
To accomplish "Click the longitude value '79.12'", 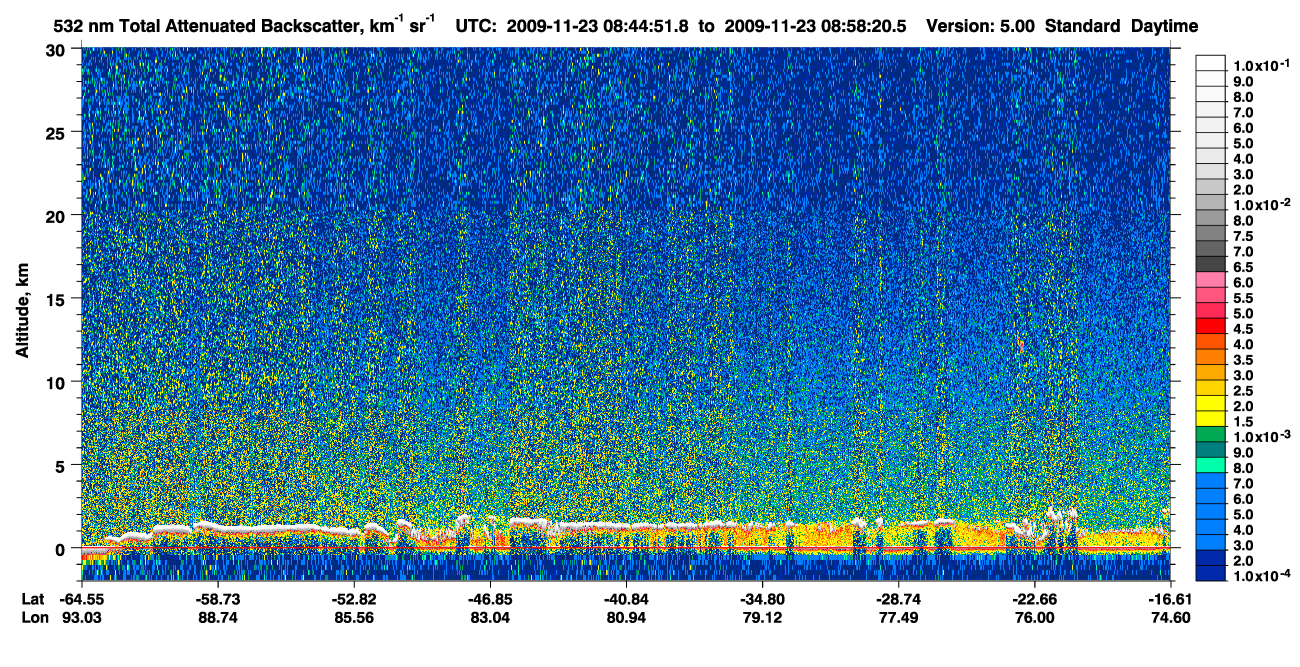I will click(x=762, y=618).
